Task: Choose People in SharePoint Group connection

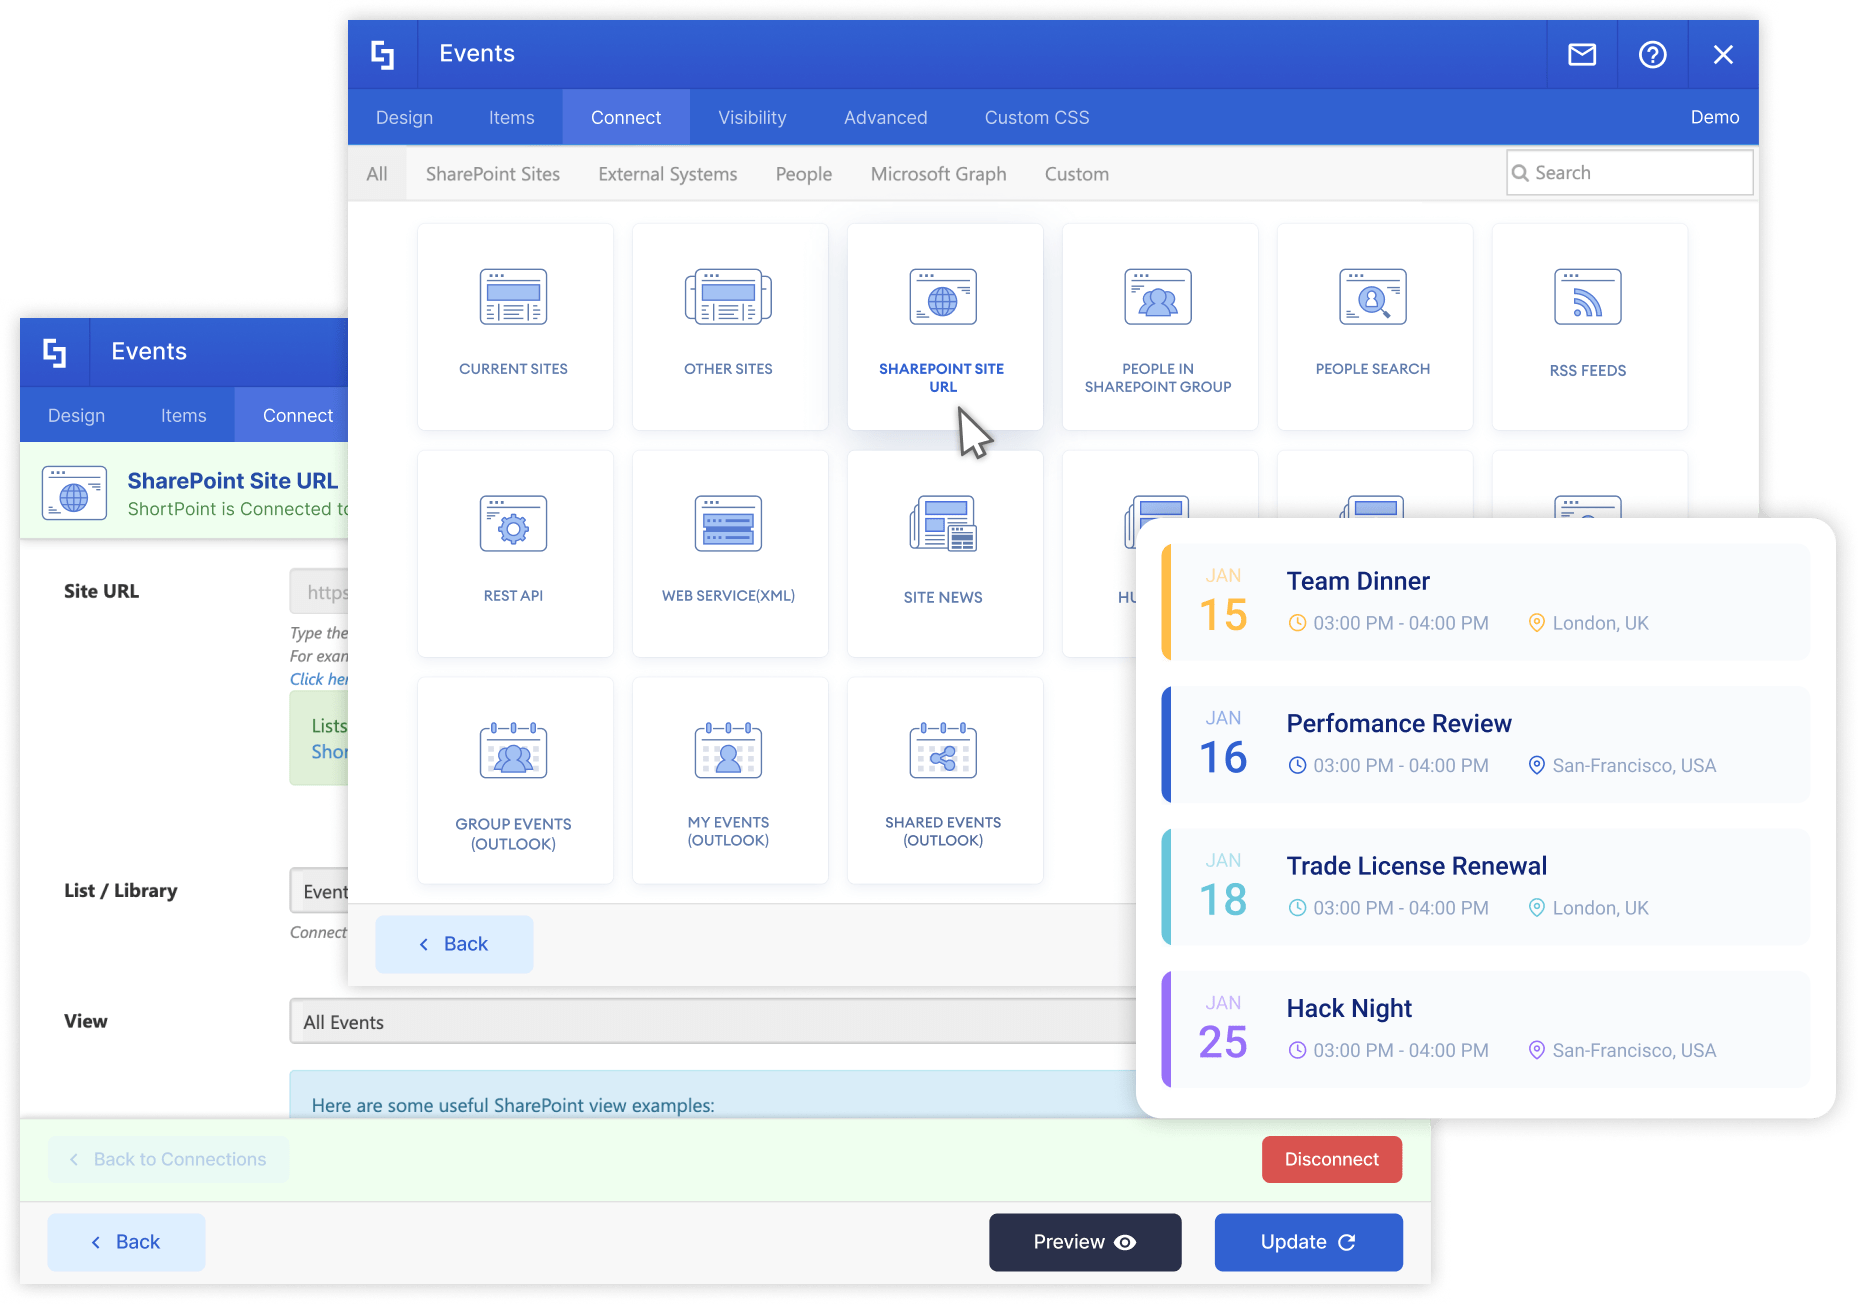Action: pos(1159,326)
